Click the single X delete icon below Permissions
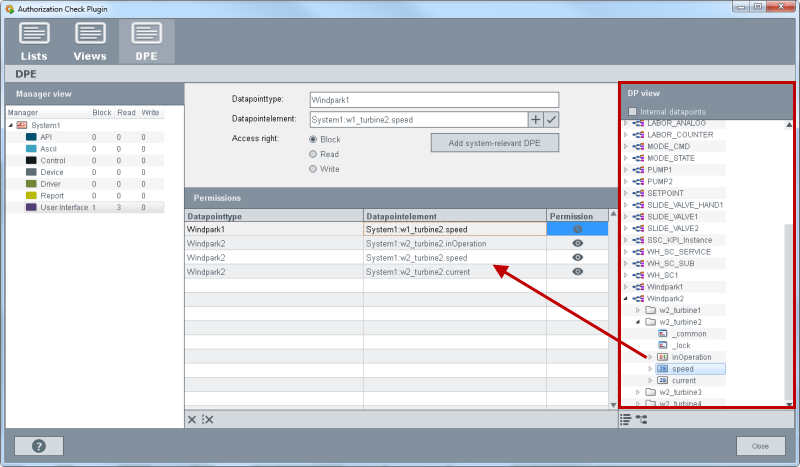This screenshot has height=467, width=800. point(192,419)
